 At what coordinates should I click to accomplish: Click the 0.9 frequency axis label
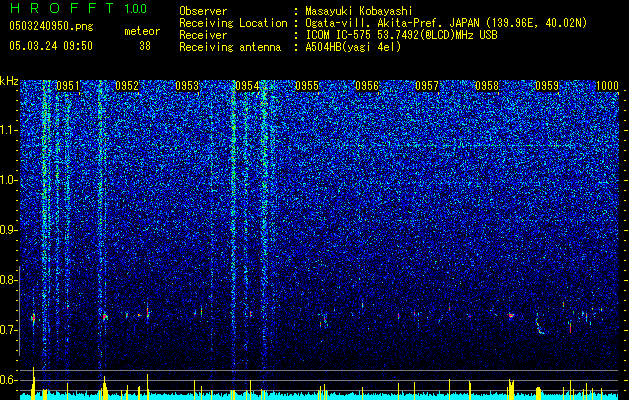coord(9,230)
